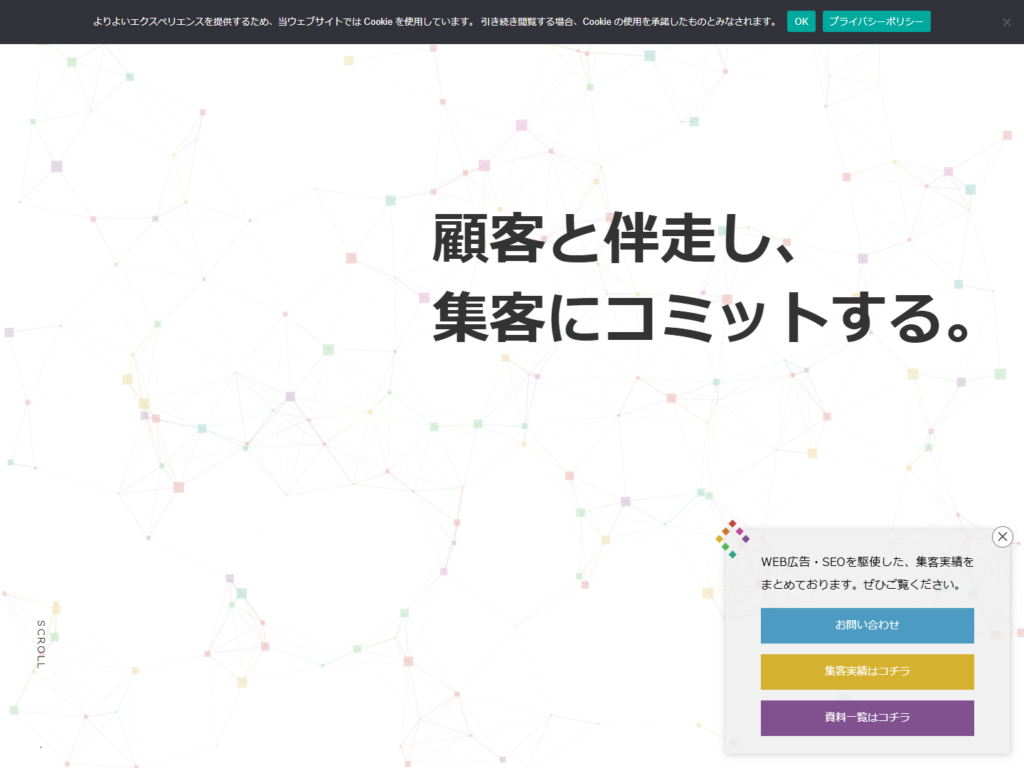Click the popup text まとめております line

point(860,585)
